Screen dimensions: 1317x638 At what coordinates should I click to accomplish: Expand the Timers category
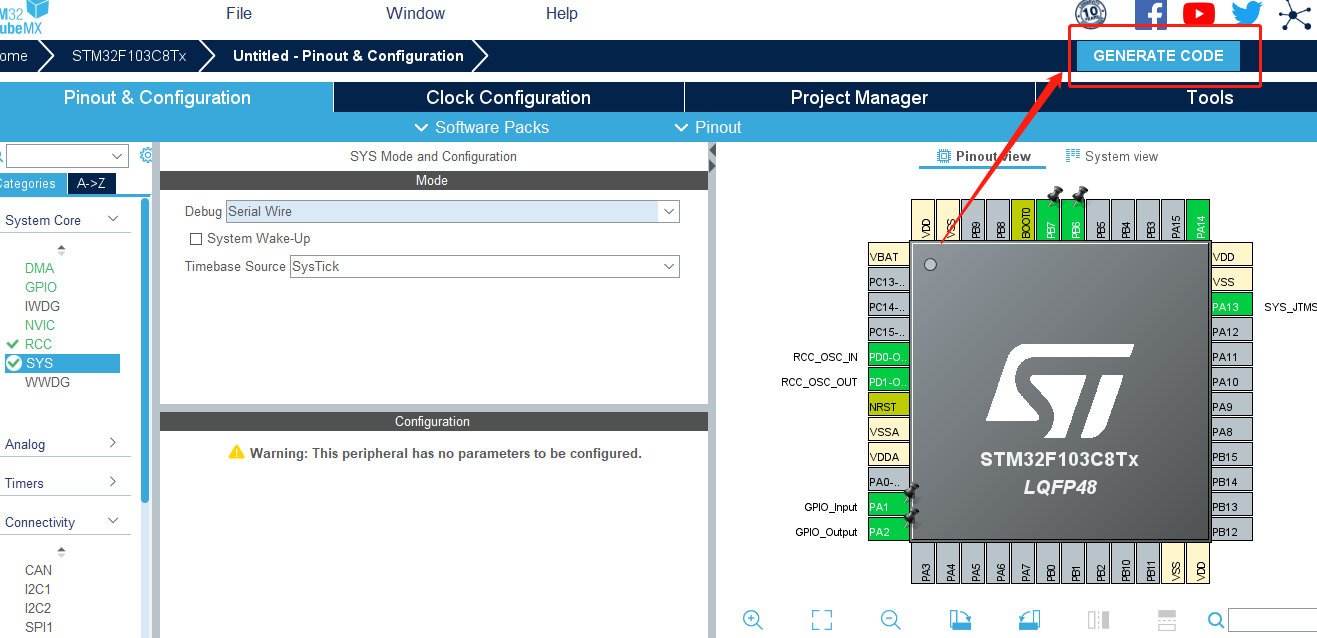pyautogui.click(x=112, y=482)
